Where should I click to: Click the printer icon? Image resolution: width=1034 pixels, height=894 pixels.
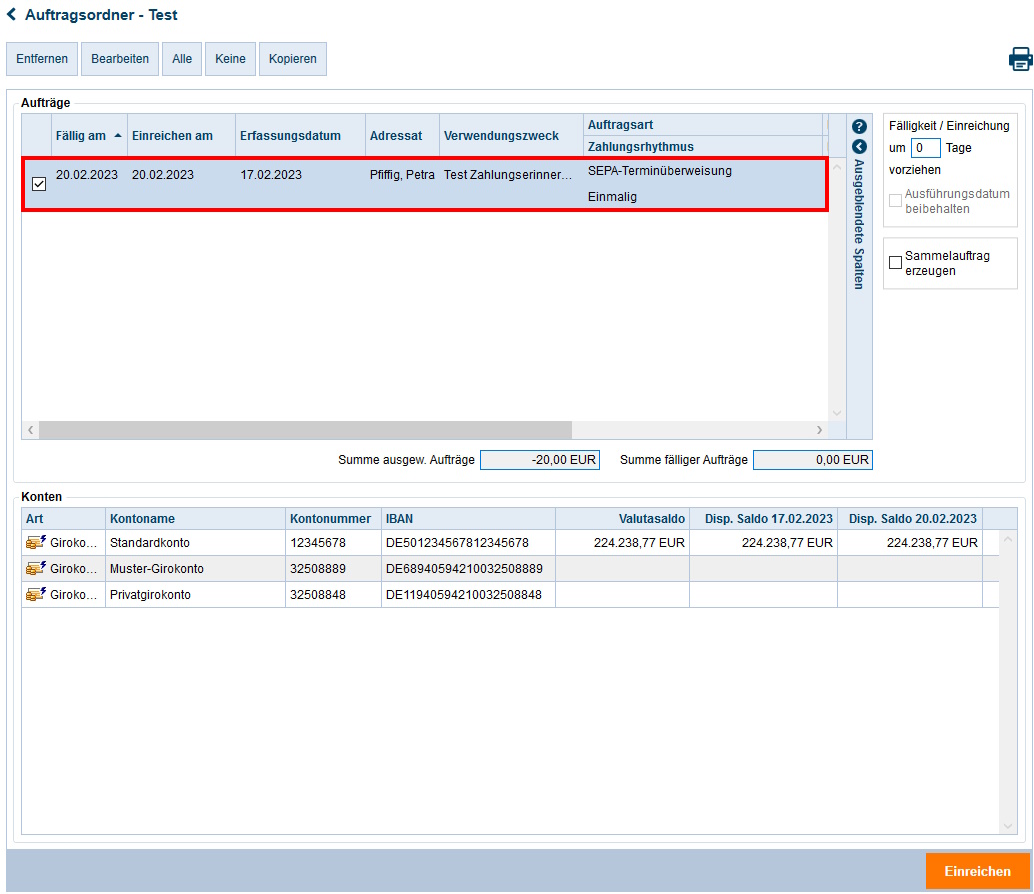[1020, 59]
